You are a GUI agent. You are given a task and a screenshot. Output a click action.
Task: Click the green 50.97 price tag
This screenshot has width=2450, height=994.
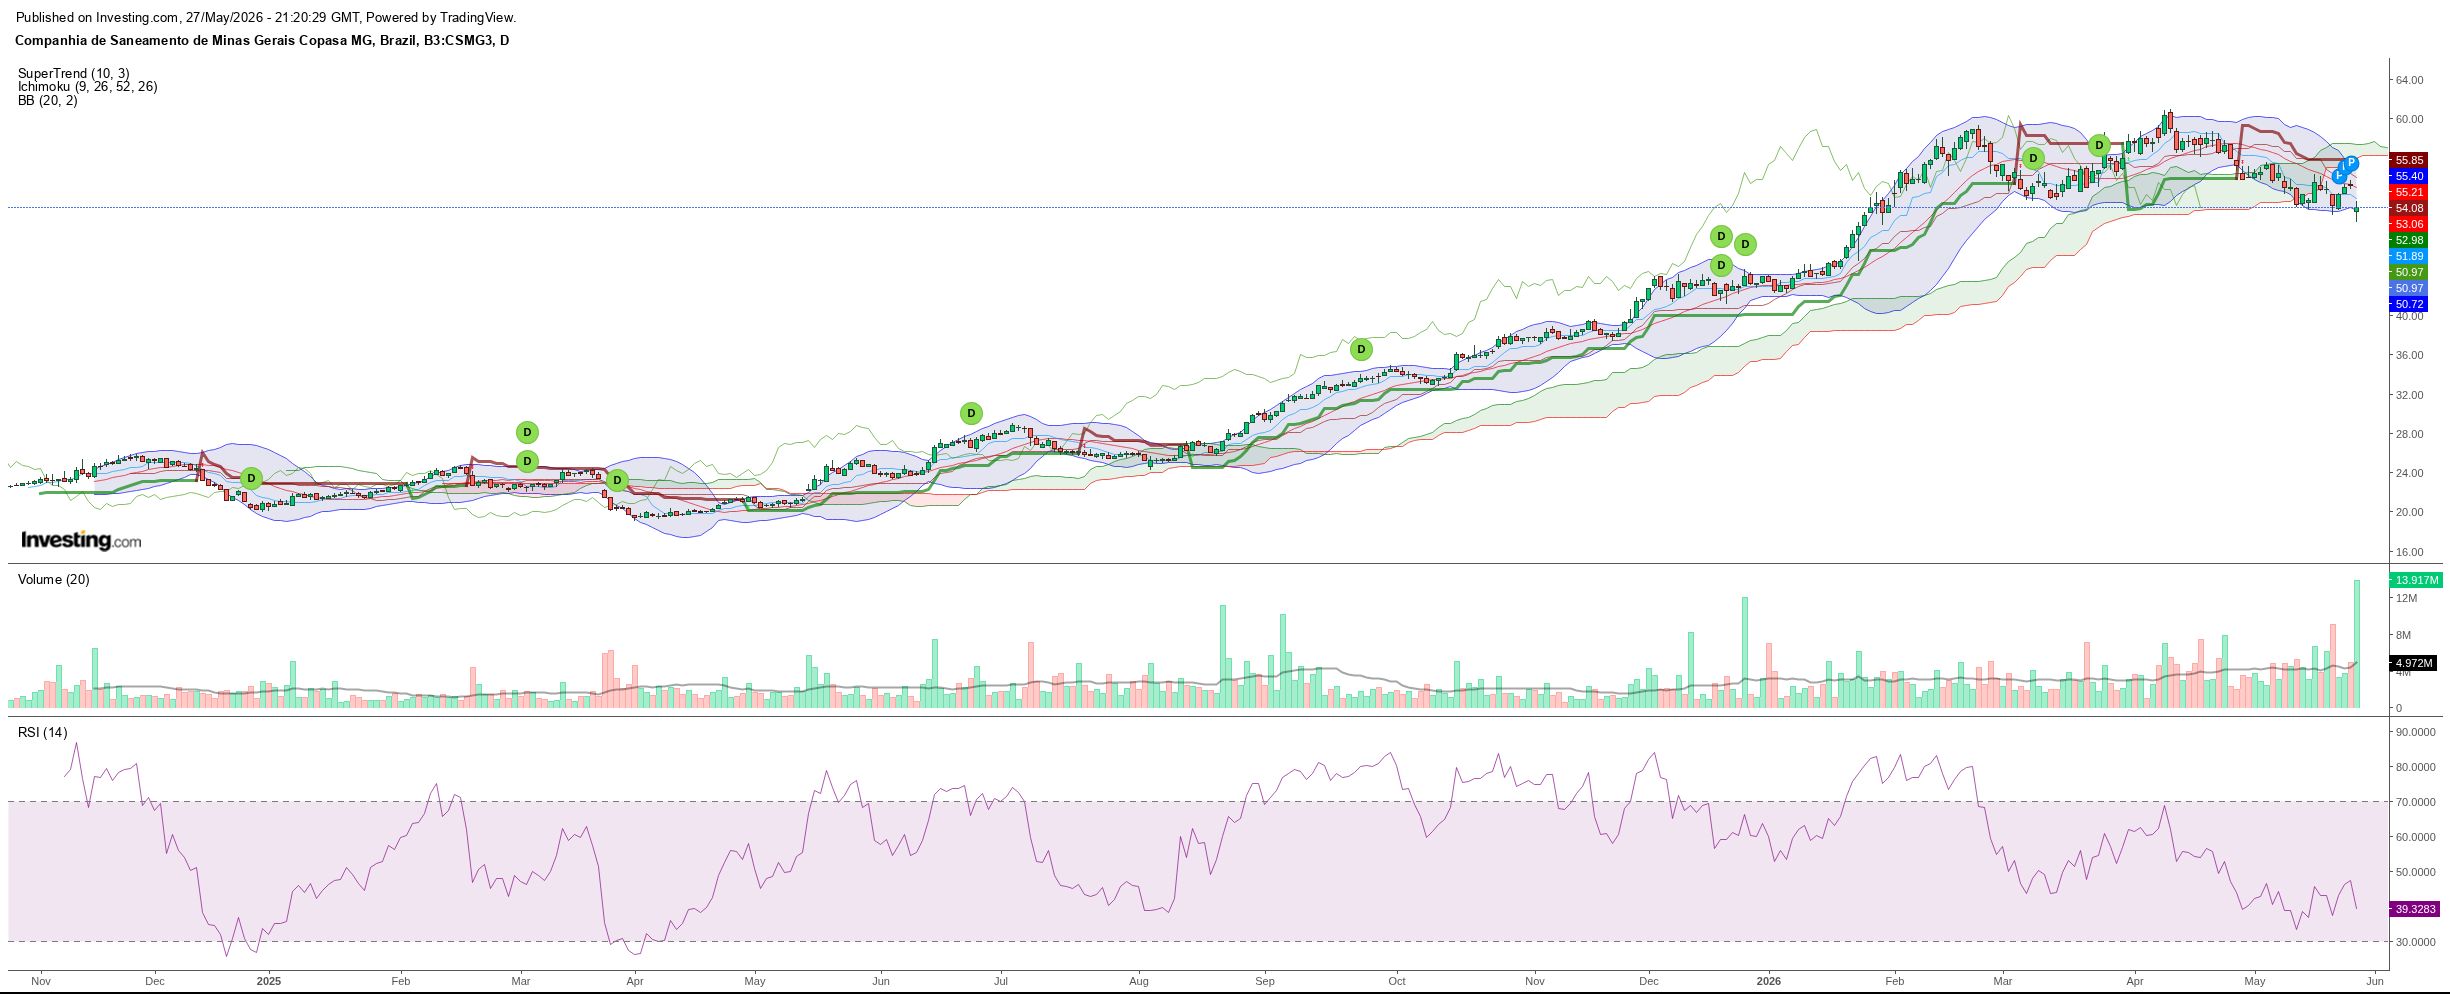(x=2409, y=272)
